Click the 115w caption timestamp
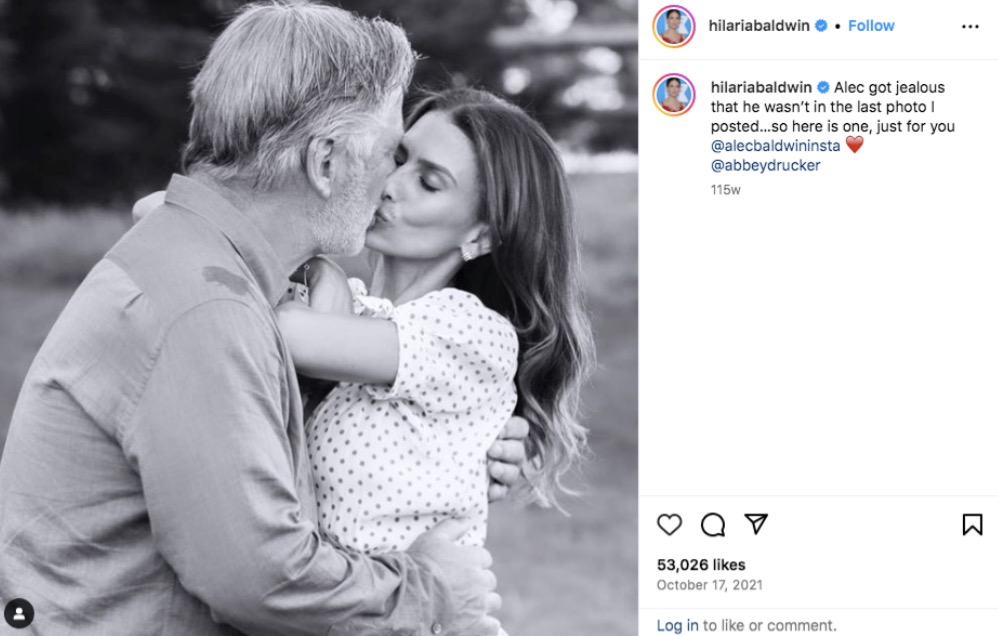The height and width of the screenshot is (636, 998). coord(725,189)
